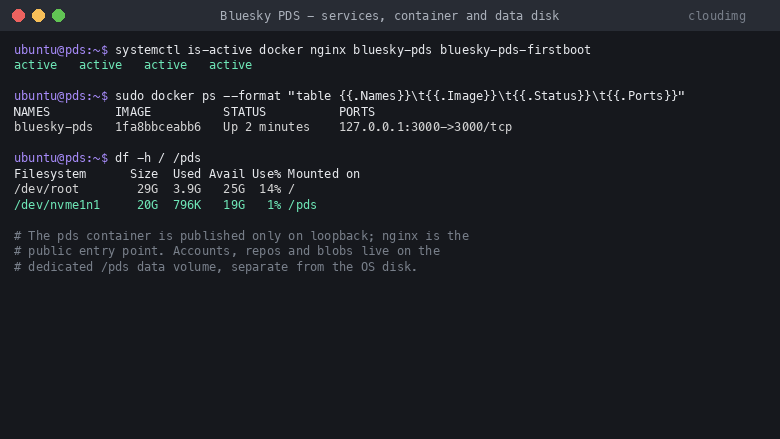This screenshot has height=439, width=780.
Task: Click the 'df -h / /pds' command
Action: (158, 158)
